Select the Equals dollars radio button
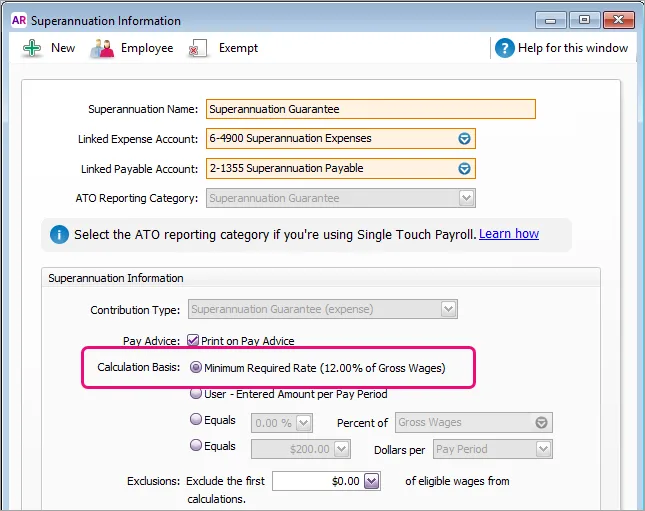 click(x=196, y=445)
